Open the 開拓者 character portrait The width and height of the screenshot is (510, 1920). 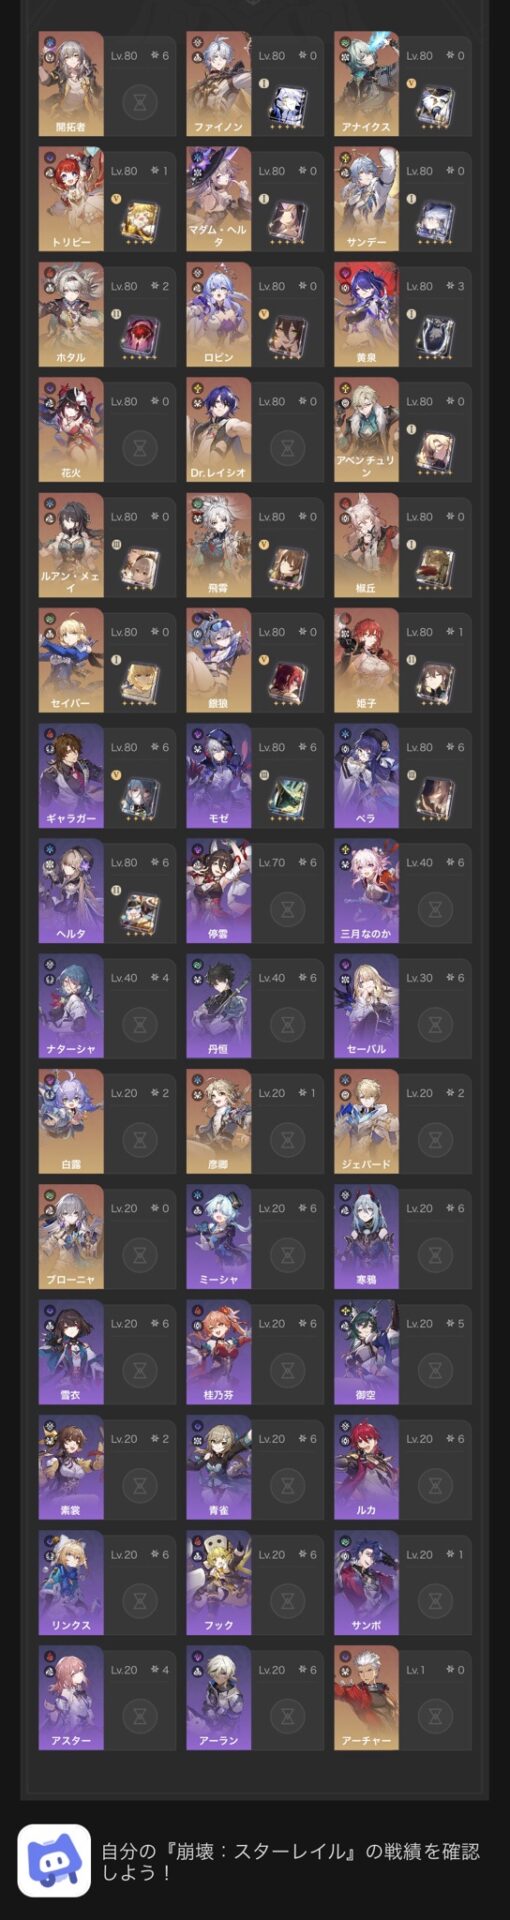point(71,84)
